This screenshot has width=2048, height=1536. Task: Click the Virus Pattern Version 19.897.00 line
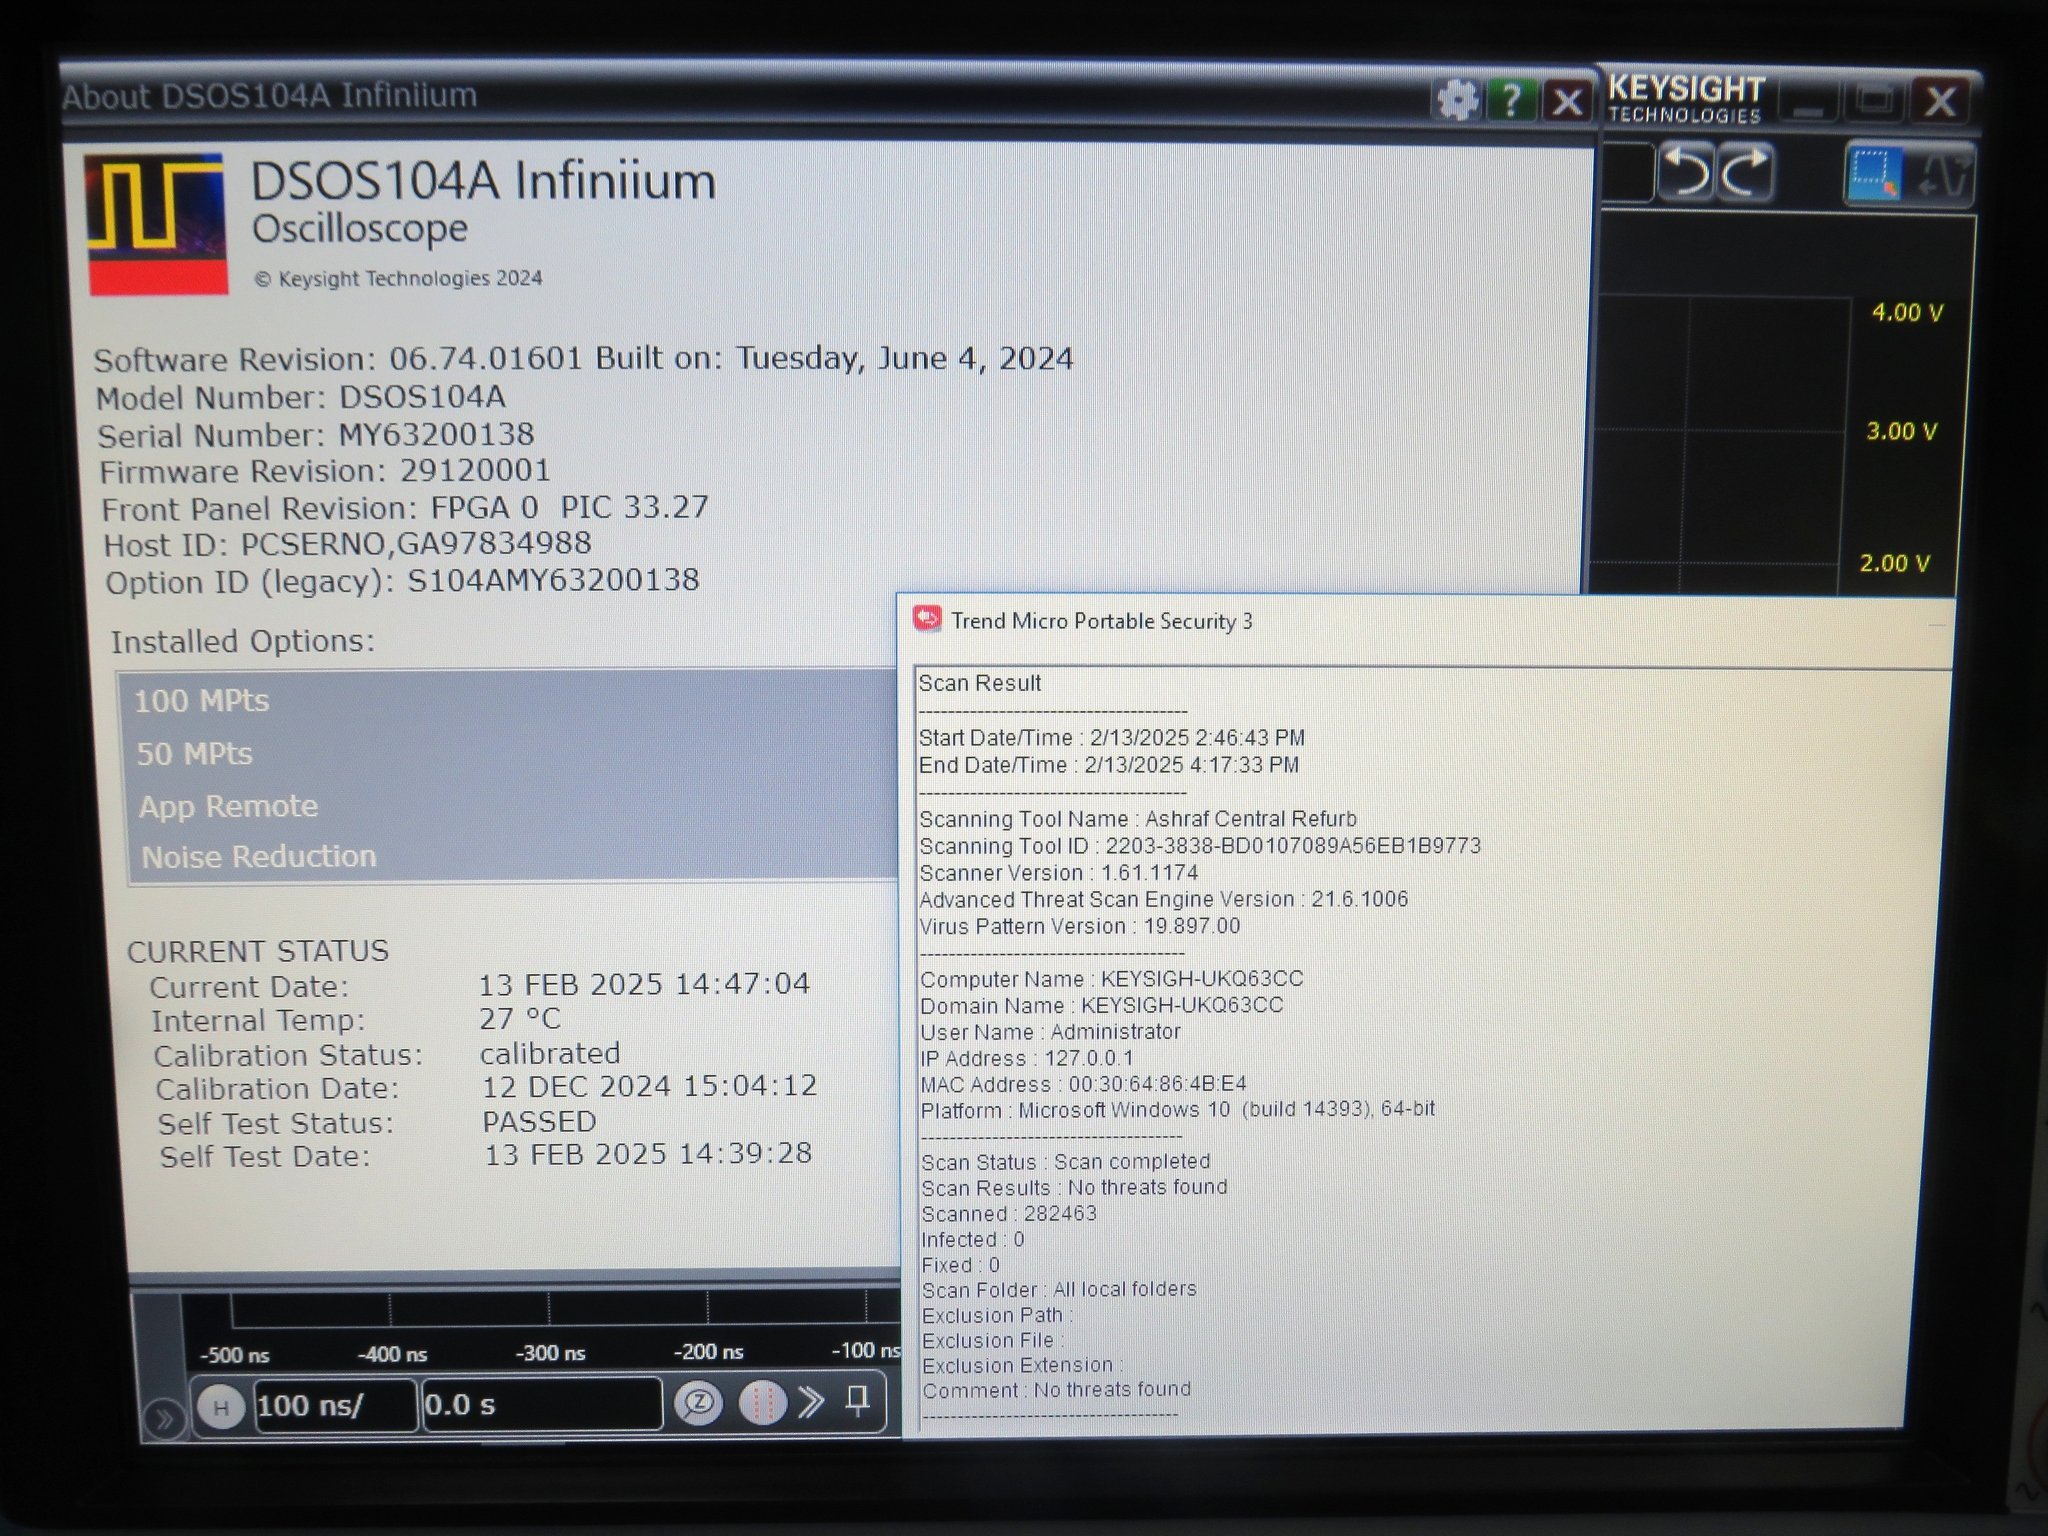[1080, 927]
